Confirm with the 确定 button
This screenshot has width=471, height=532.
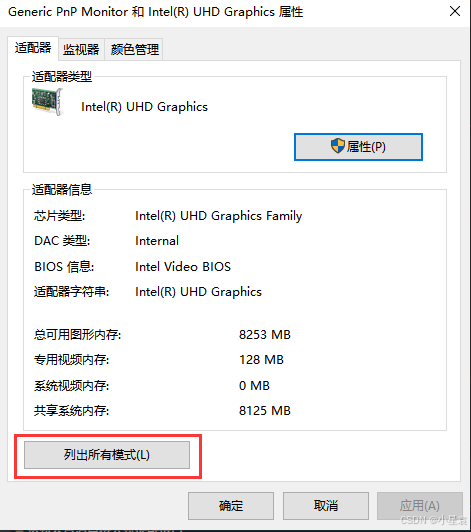pyautogui.click(x=231, y=506)
